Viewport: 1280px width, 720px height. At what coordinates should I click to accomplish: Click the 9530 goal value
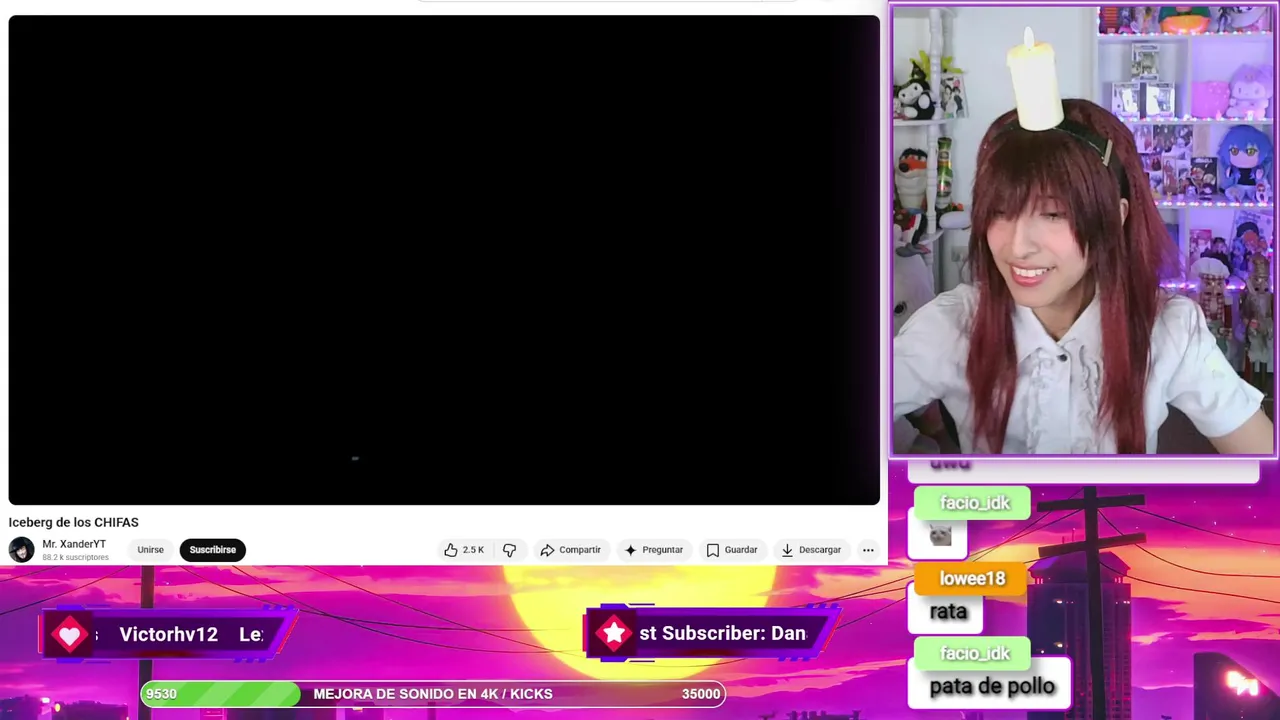[x=161, y=694]
